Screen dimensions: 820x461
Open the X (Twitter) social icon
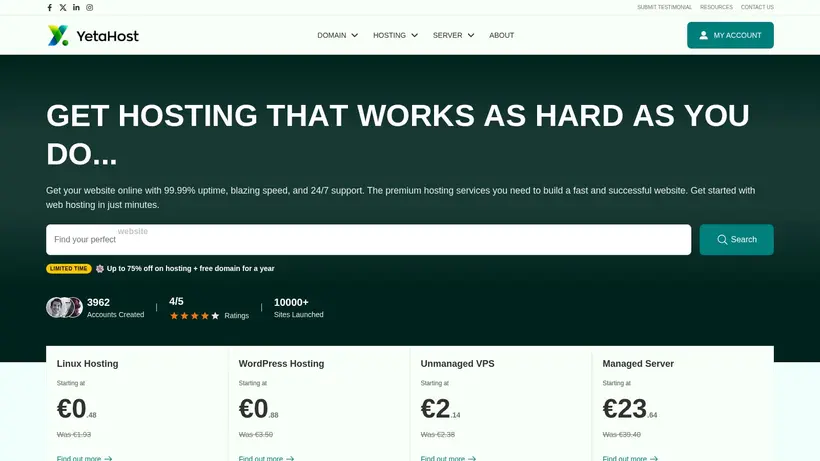point(63,7)
